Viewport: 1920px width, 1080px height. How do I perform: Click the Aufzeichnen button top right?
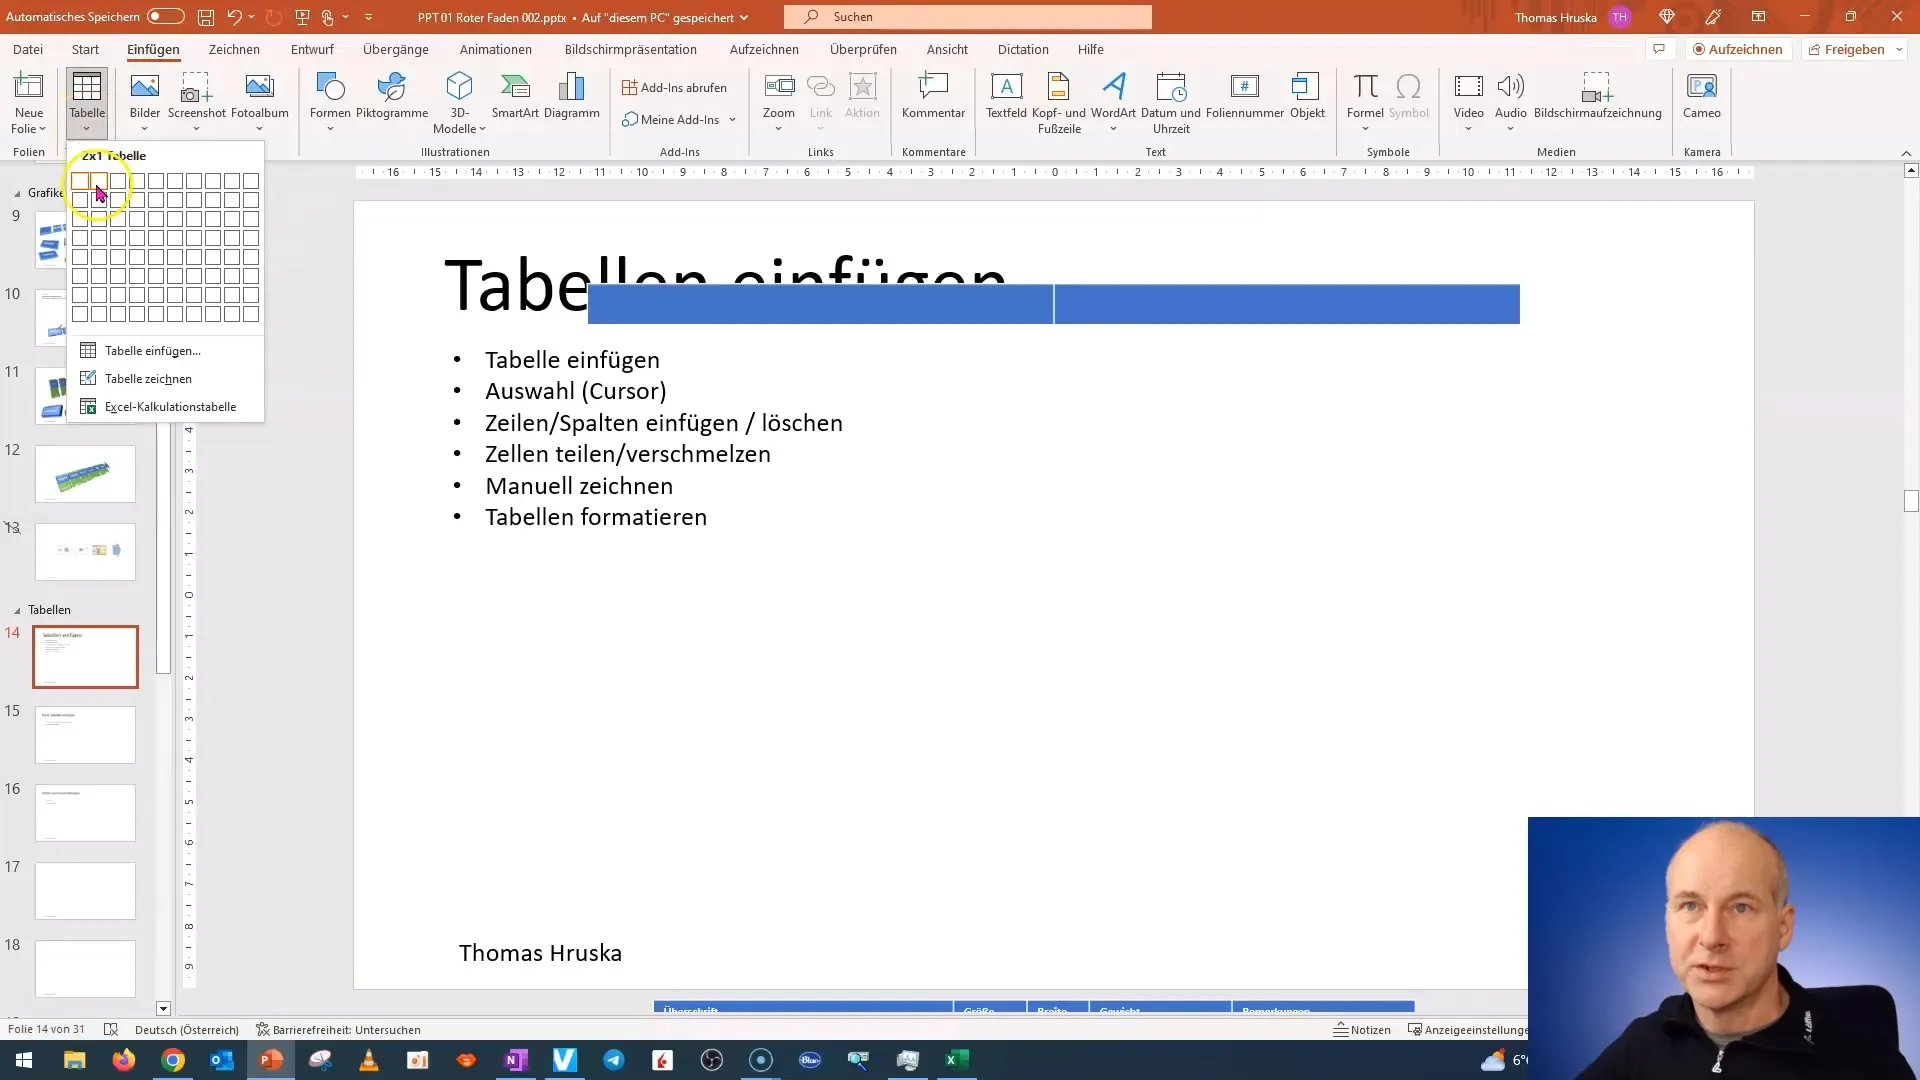[1738, 49]
